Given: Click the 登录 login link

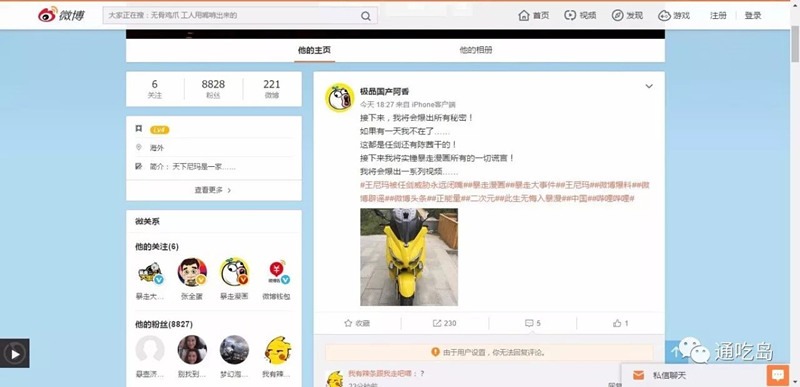Looking at the screenshot, I should point(753,15).
